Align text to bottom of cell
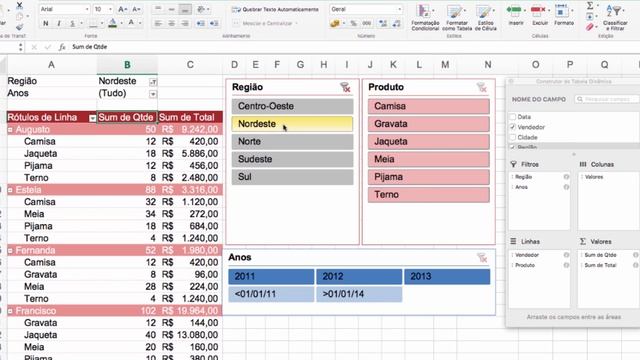This screenshot has width=640, height=360. (x=185, y=9)
